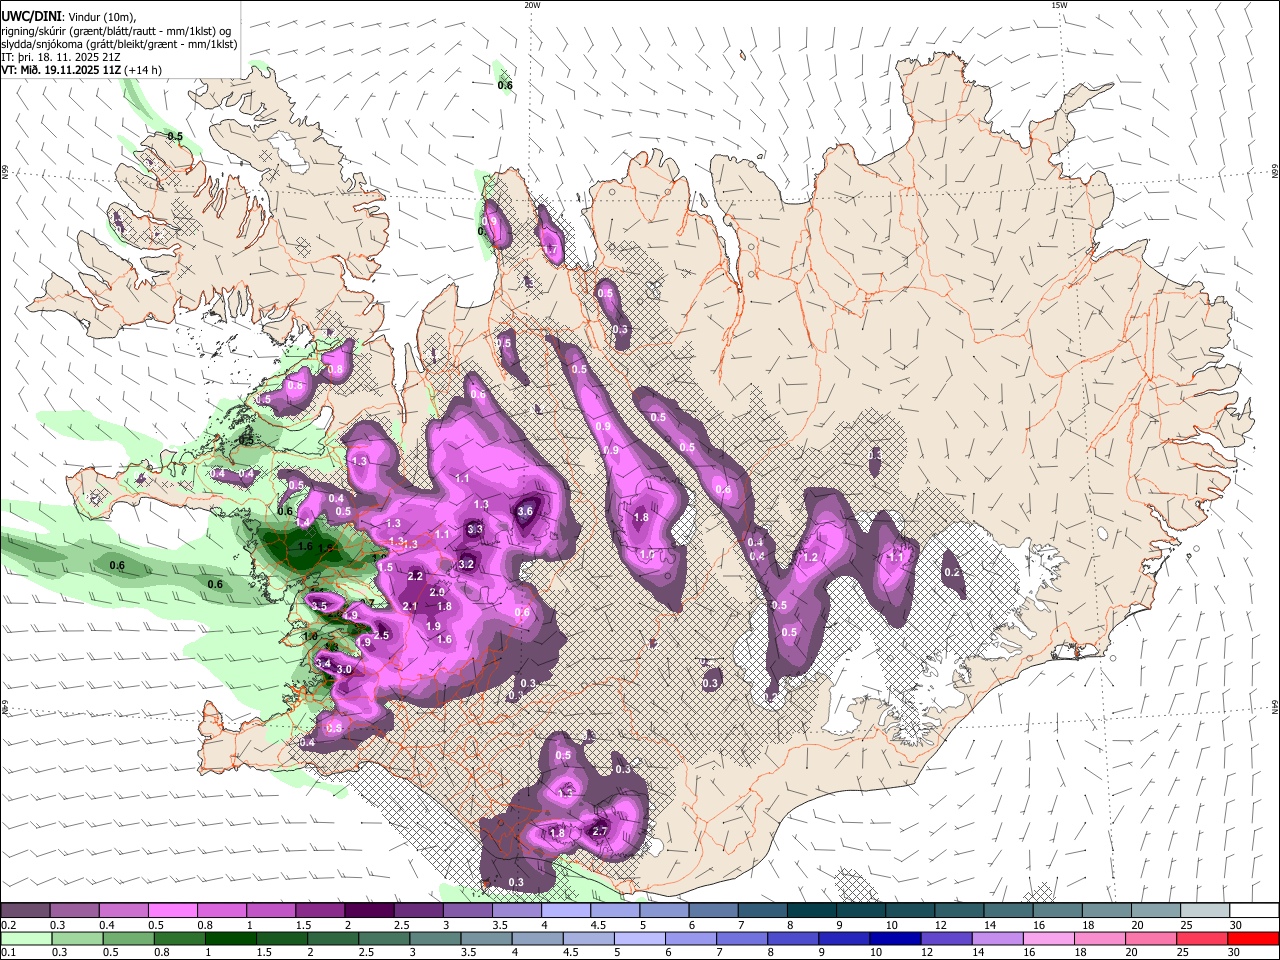Click the 1.6 value in the dark green rain area

[x=306, y=547]
